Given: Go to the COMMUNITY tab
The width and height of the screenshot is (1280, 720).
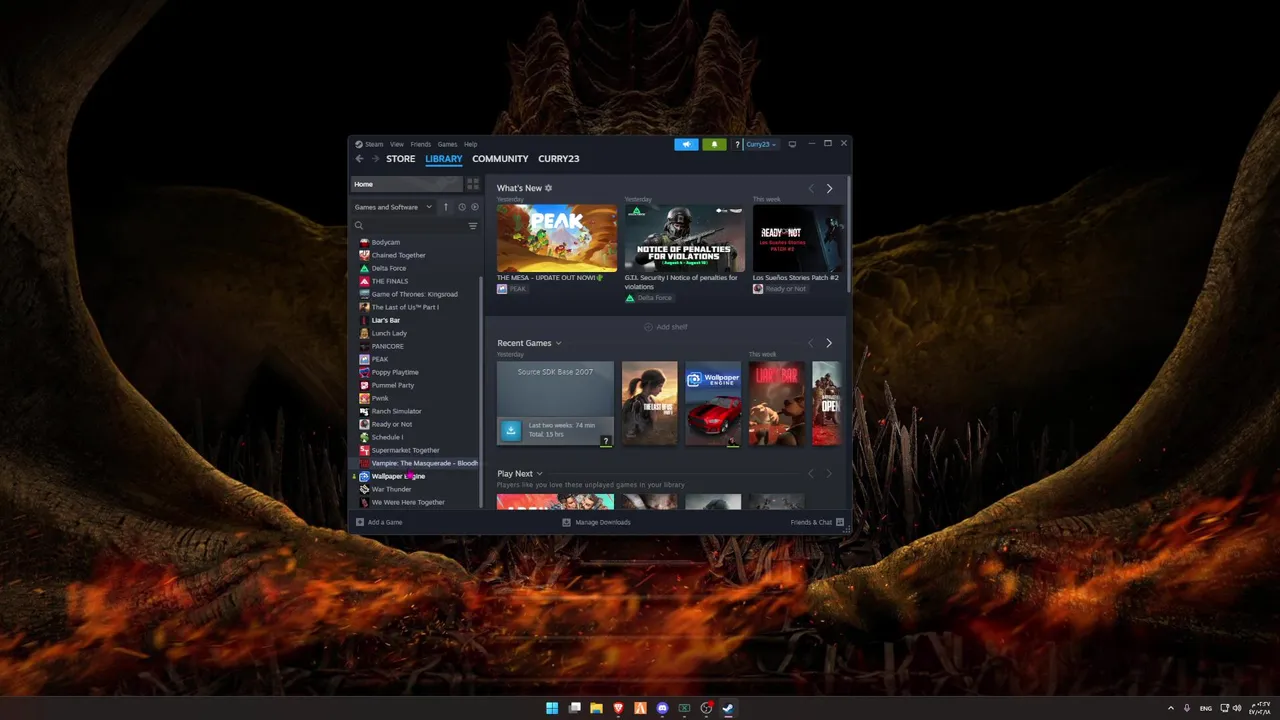Looking at the screenshot, I should (500, 159).
